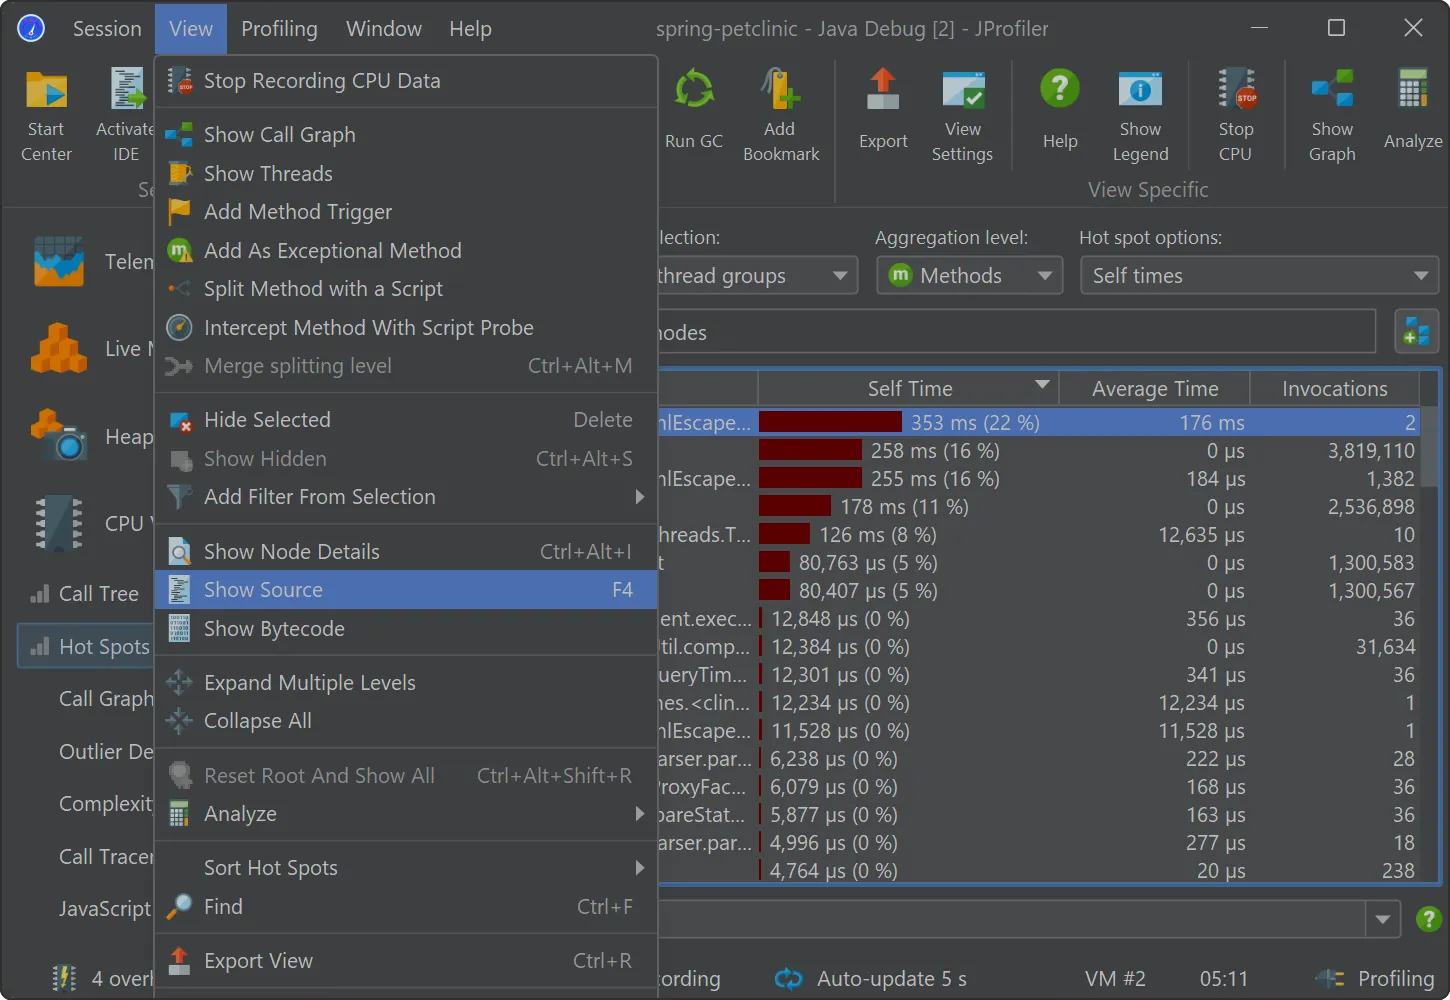Click the Activate IDE toolbar icon

[127, 90]
